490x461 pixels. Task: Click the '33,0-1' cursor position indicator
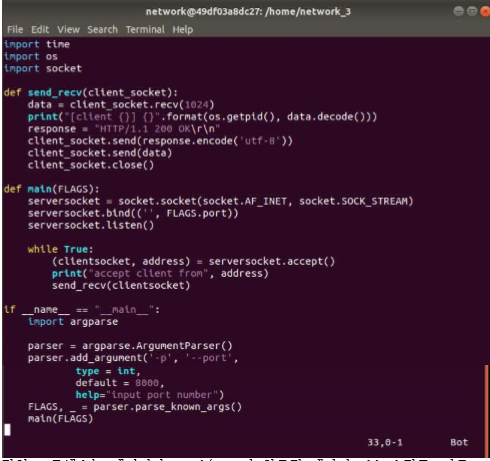(385, 443)
